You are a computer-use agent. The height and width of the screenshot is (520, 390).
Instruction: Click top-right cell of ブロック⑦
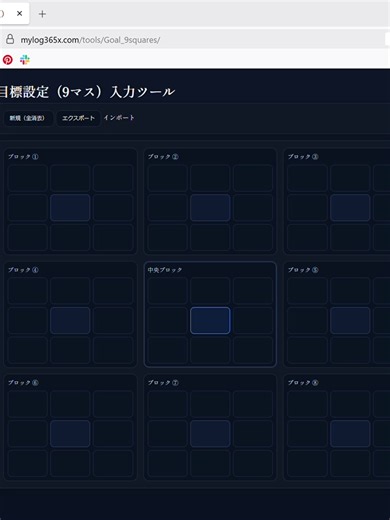click(253, 404)
